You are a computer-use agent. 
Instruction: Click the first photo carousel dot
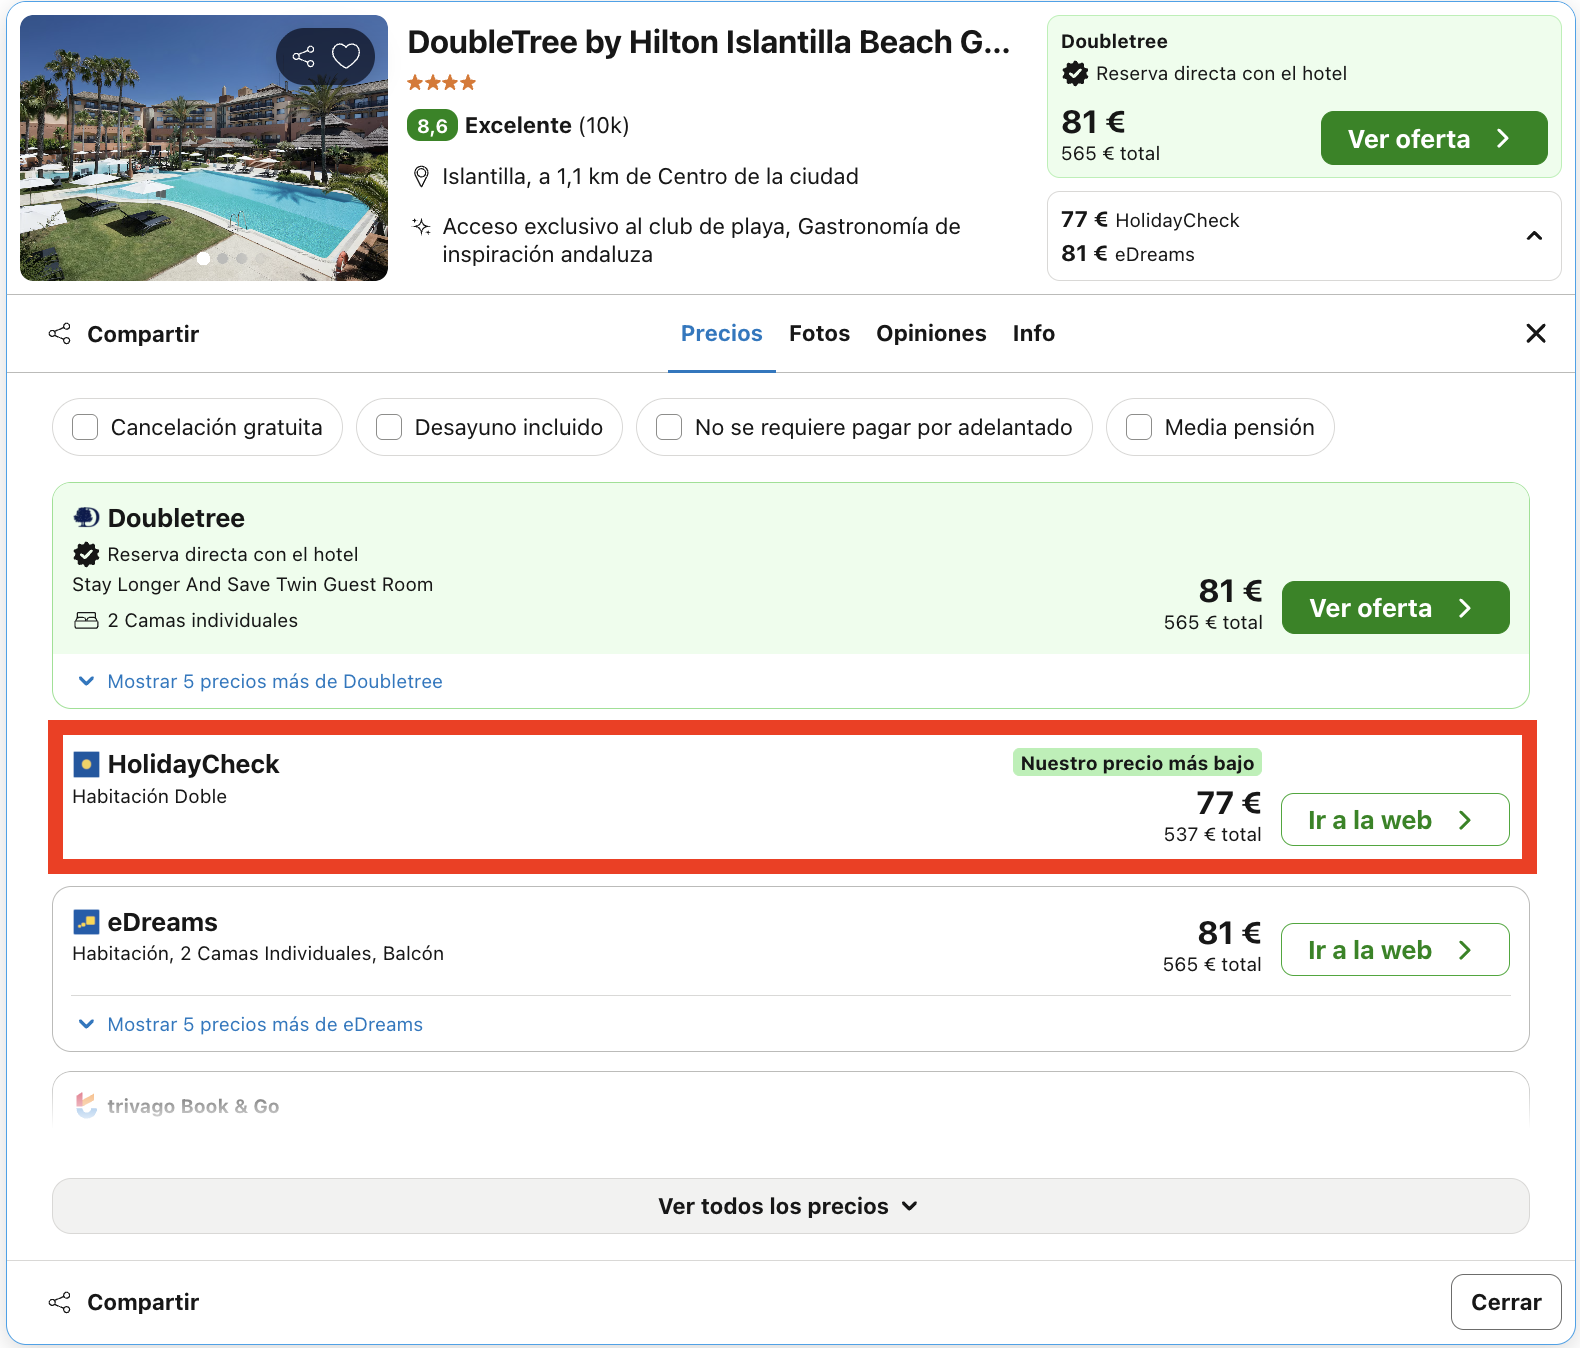[204, 258]
